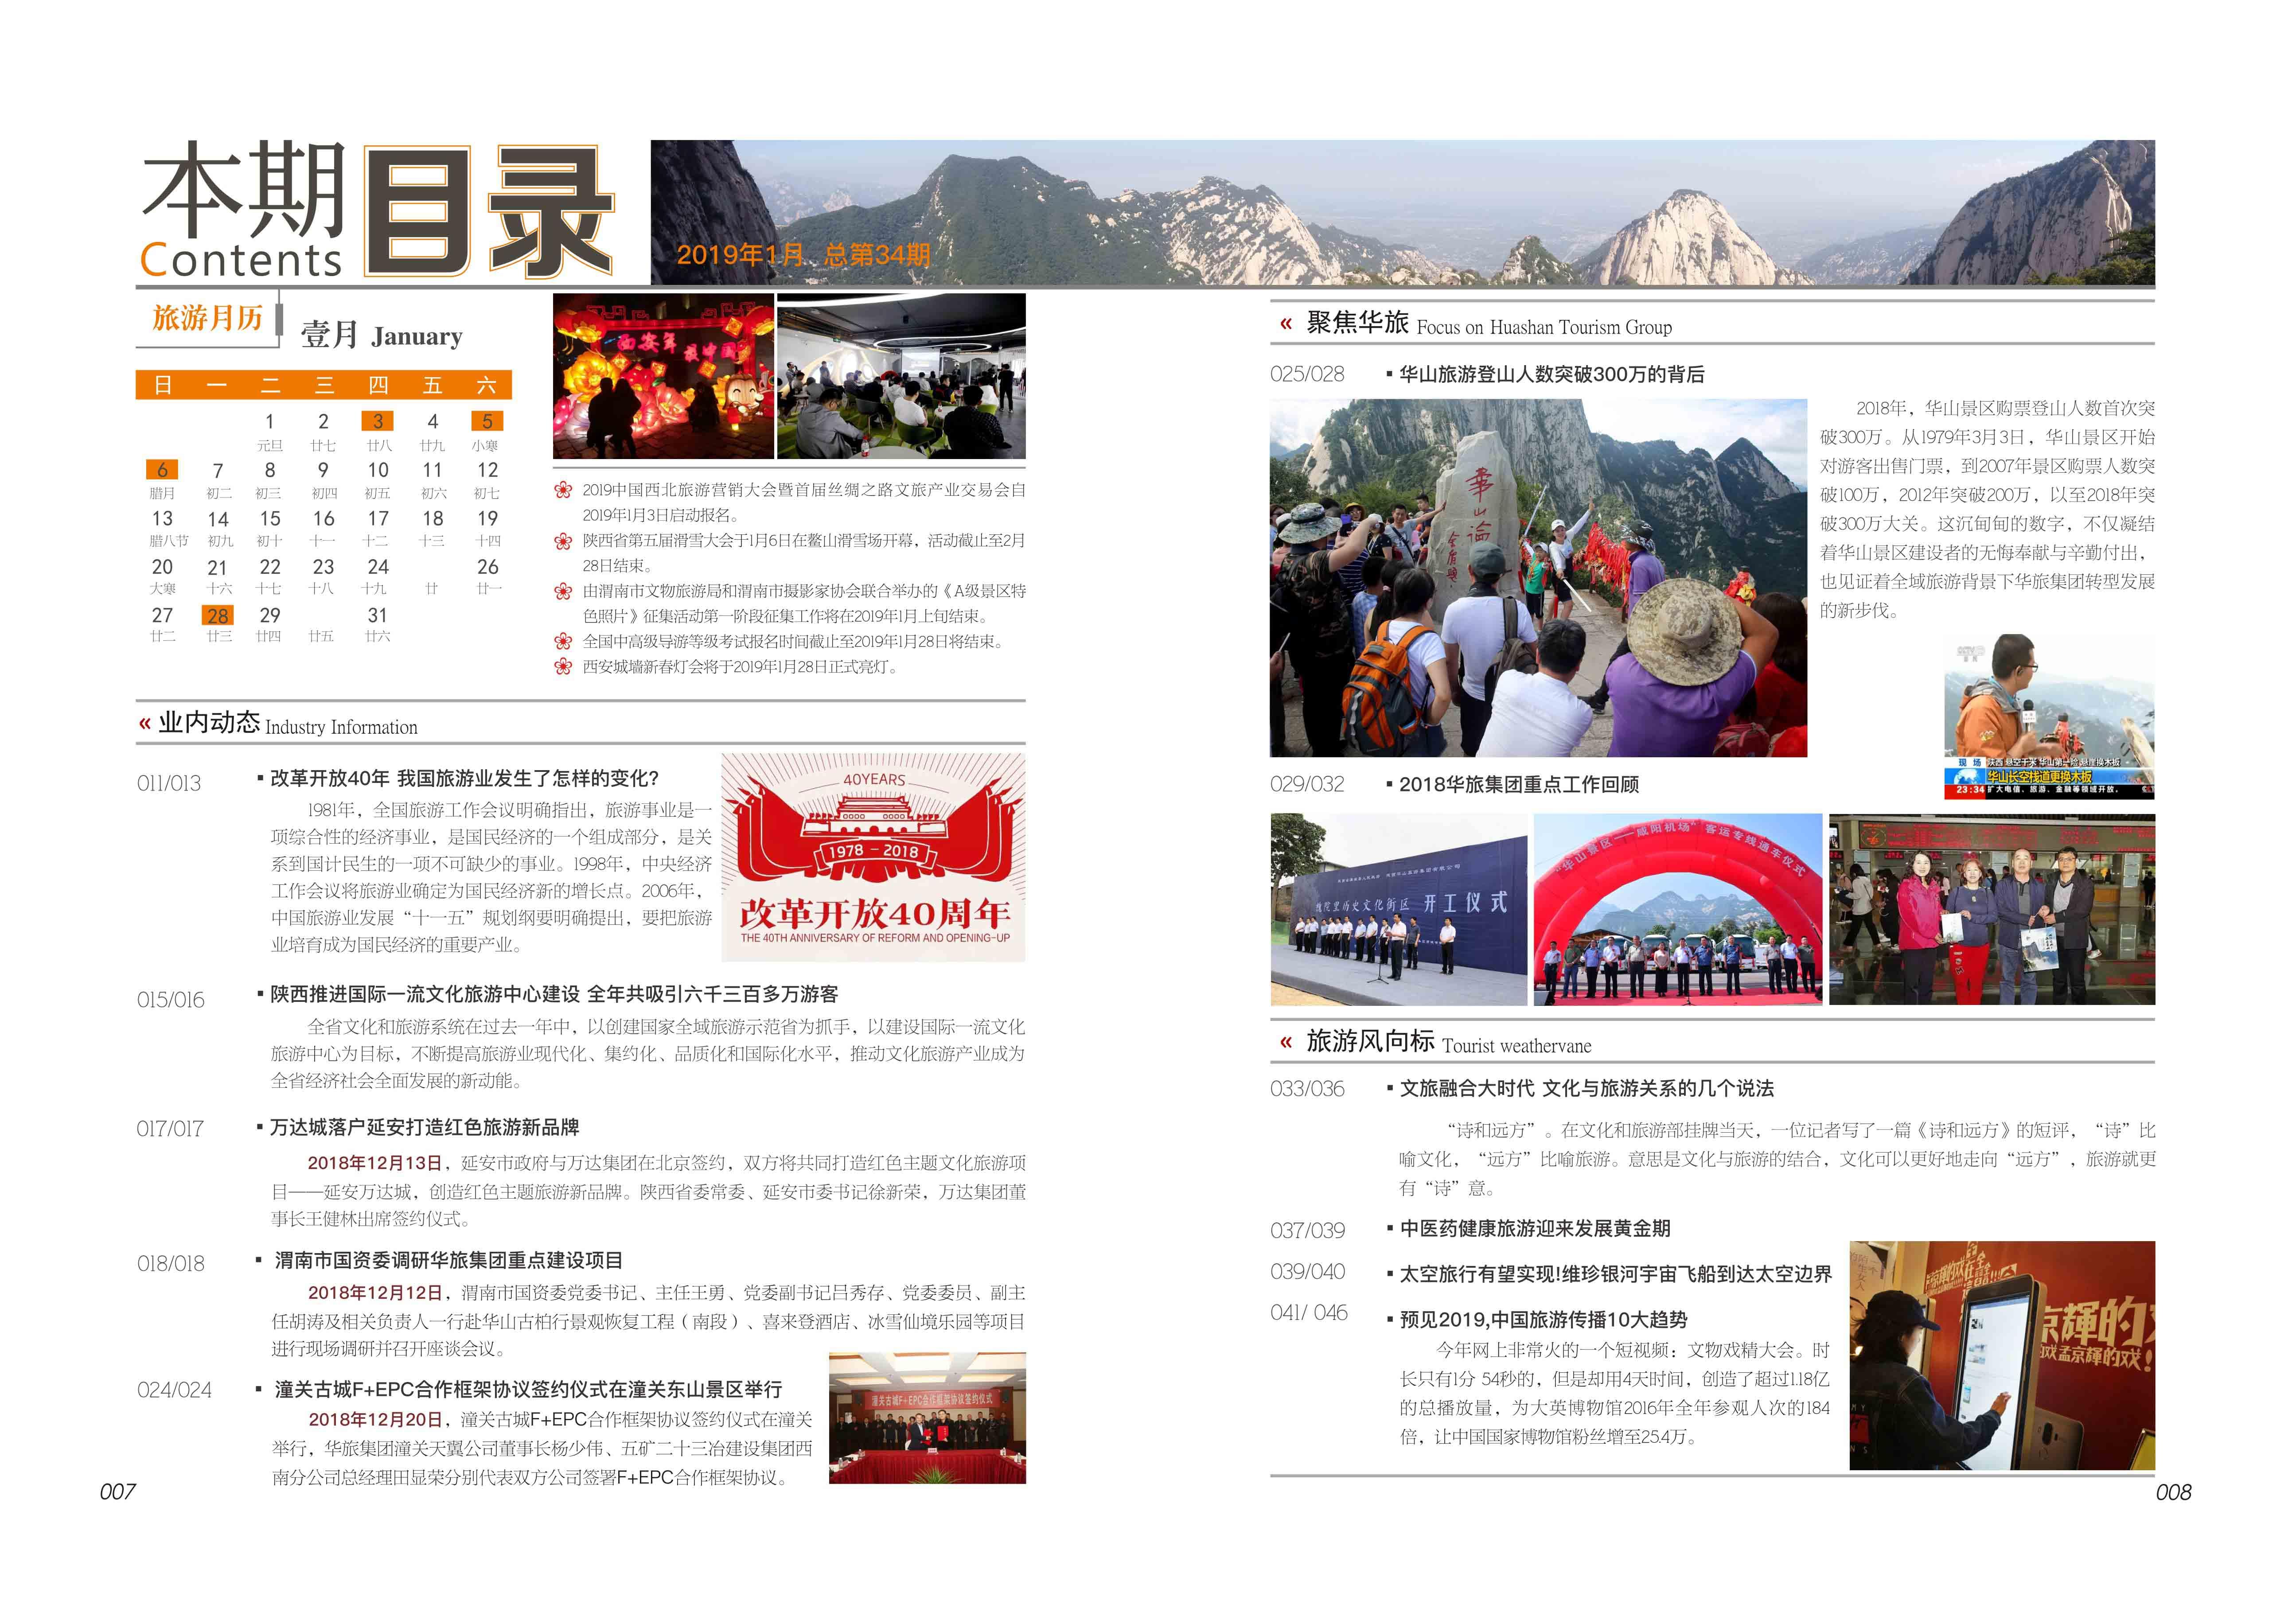Click flower bullet beside 西安城墙新春灯会 item

point(563,667)
